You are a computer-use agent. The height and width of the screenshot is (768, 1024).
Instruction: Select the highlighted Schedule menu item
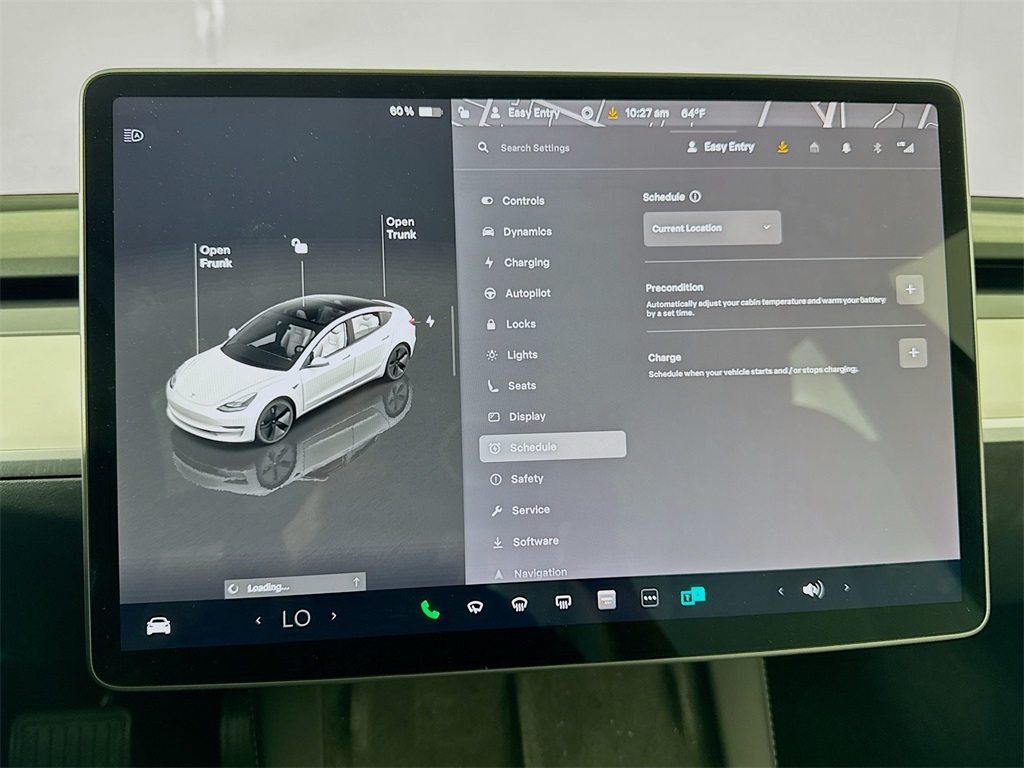[552, 447]
